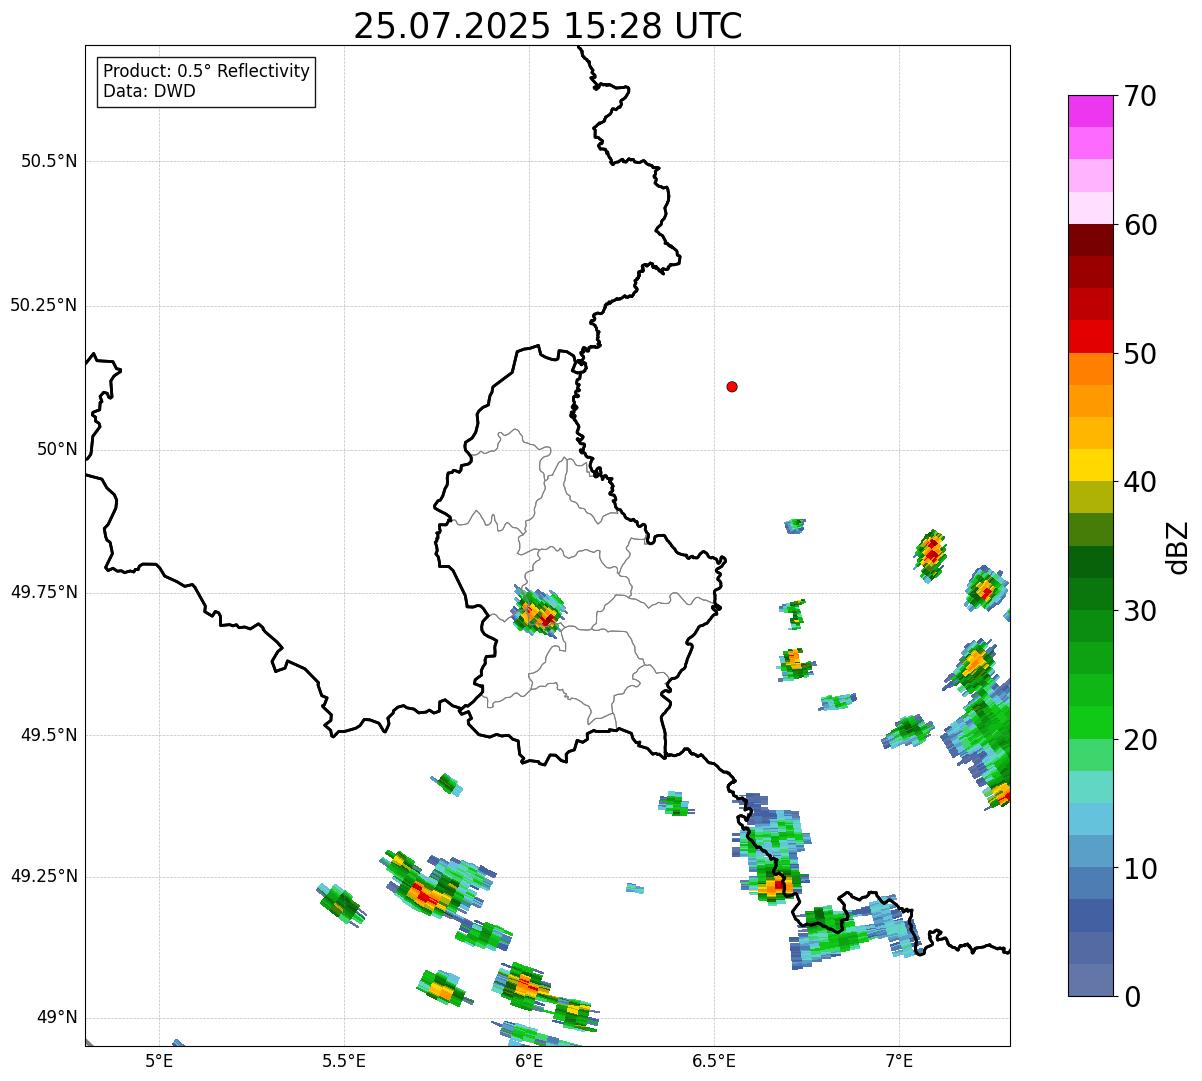Click the "Data: DWD" label
The image size is (1202, 1081).
[149, 92]
